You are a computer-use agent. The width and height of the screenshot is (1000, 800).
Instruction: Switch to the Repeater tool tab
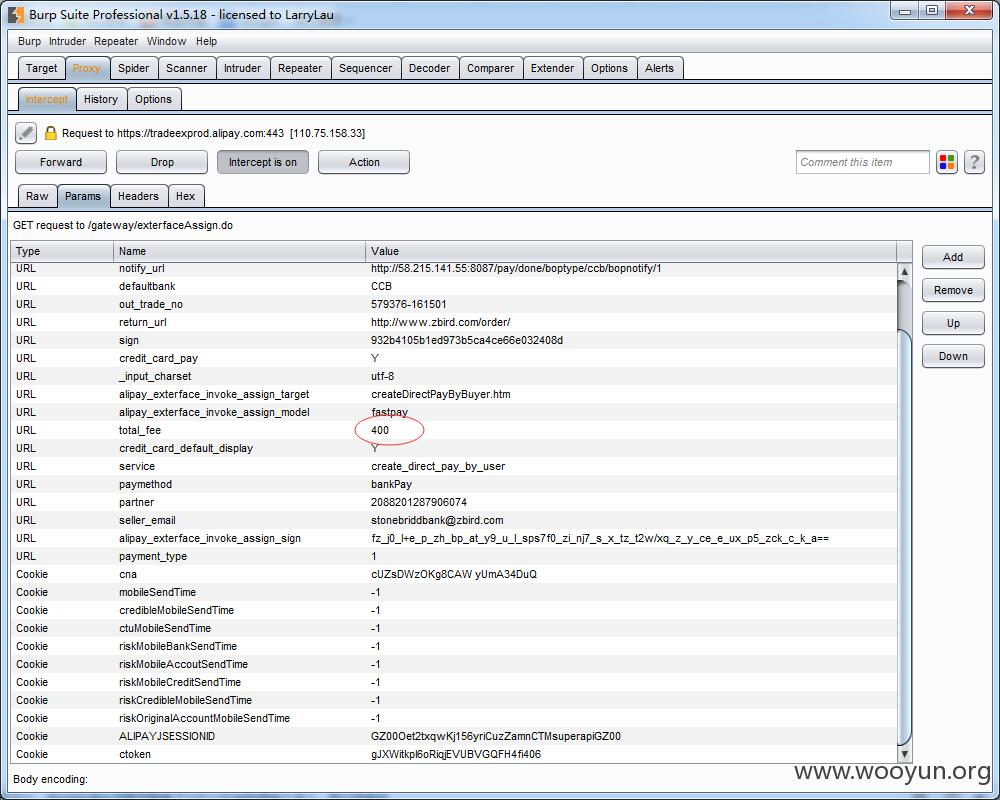[300, 68]
